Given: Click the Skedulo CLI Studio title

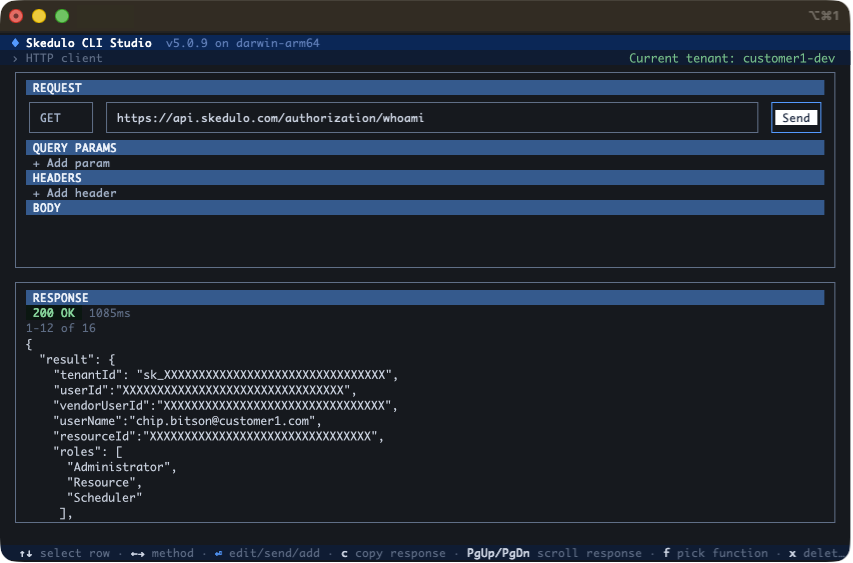Looking at the screenshot, I should click(x=89, y=43).
